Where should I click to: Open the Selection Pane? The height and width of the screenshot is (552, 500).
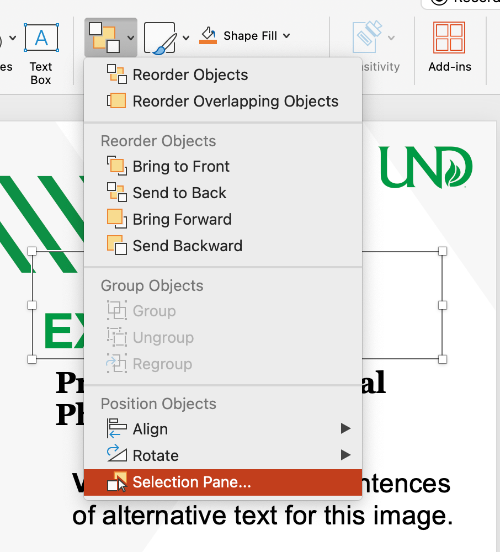tap(223, 482)
